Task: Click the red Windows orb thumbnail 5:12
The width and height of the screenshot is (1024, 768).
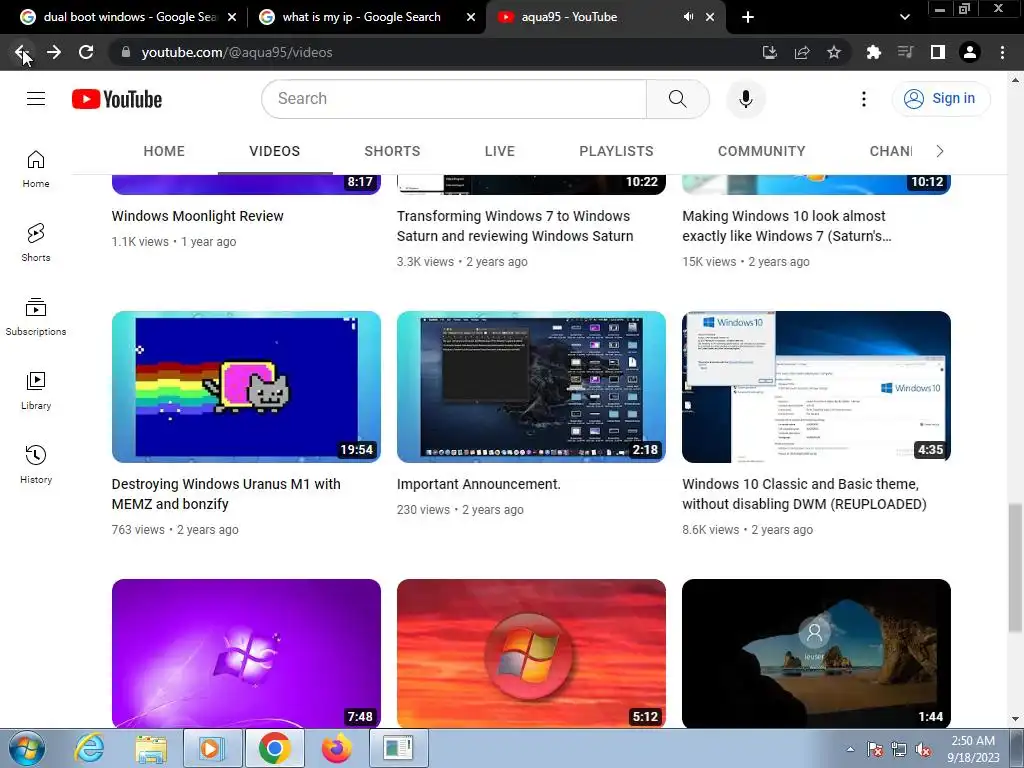Action: pos(531,653)
